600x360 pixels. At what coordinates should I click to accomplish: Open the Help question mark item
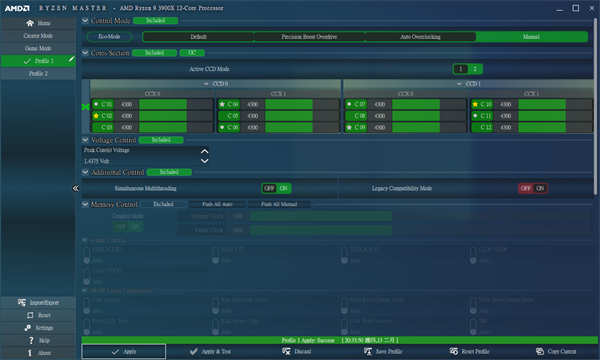click(38, 340)
